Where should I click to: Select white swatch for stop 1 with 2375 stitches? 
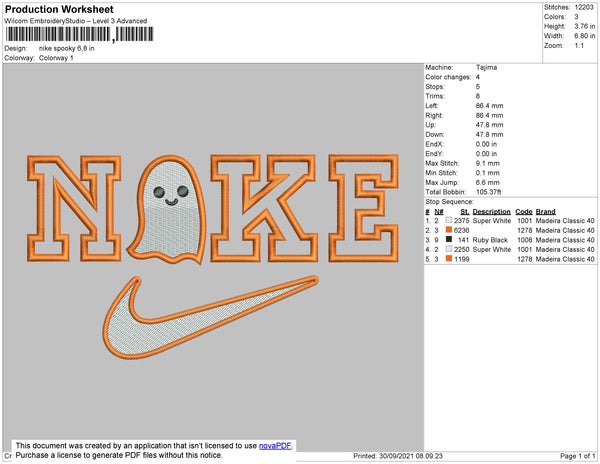[x=449, y=220]
